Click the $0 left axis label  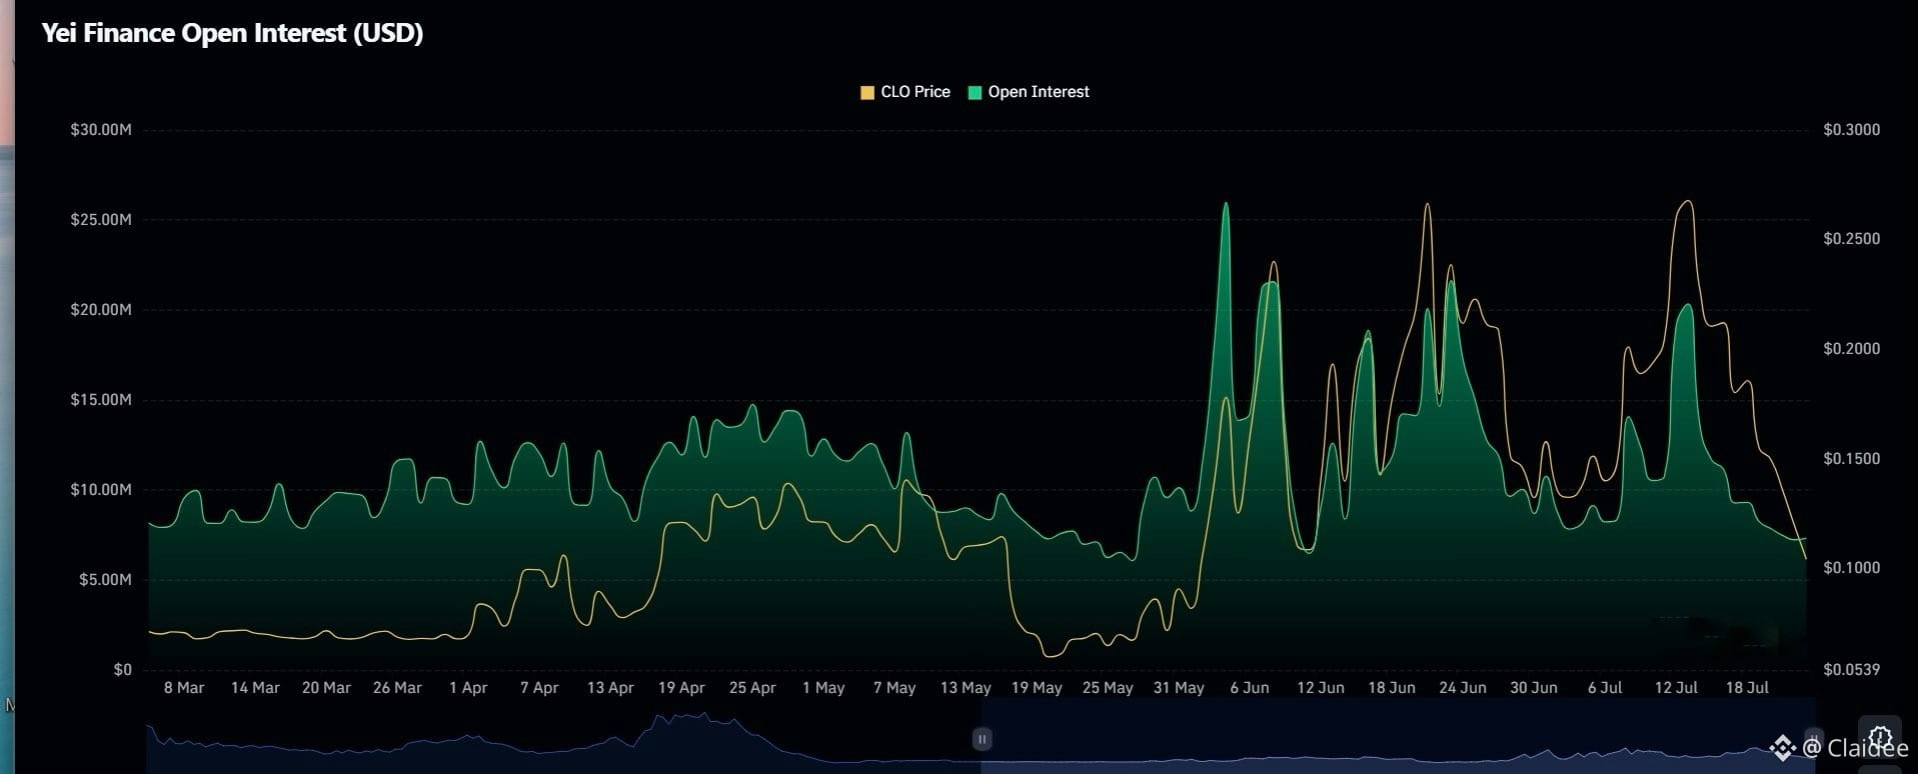click(x=122, y=670)
